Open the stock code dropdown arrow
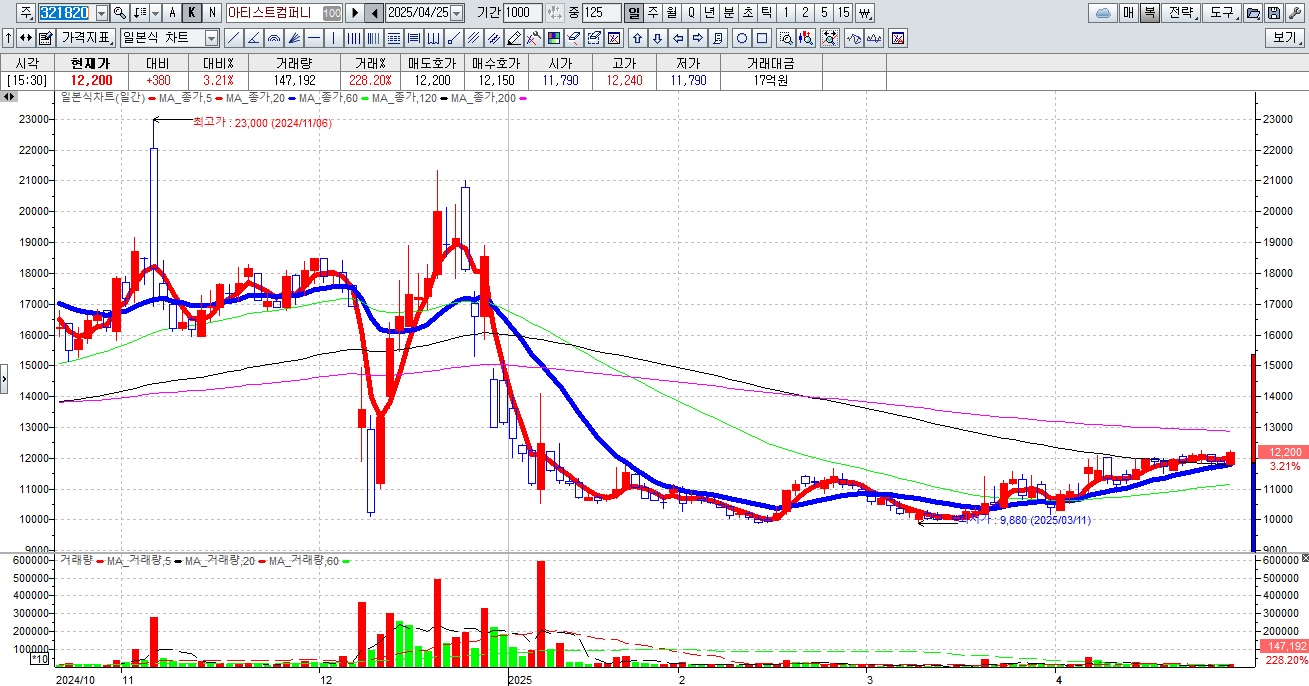 [102, 13]
